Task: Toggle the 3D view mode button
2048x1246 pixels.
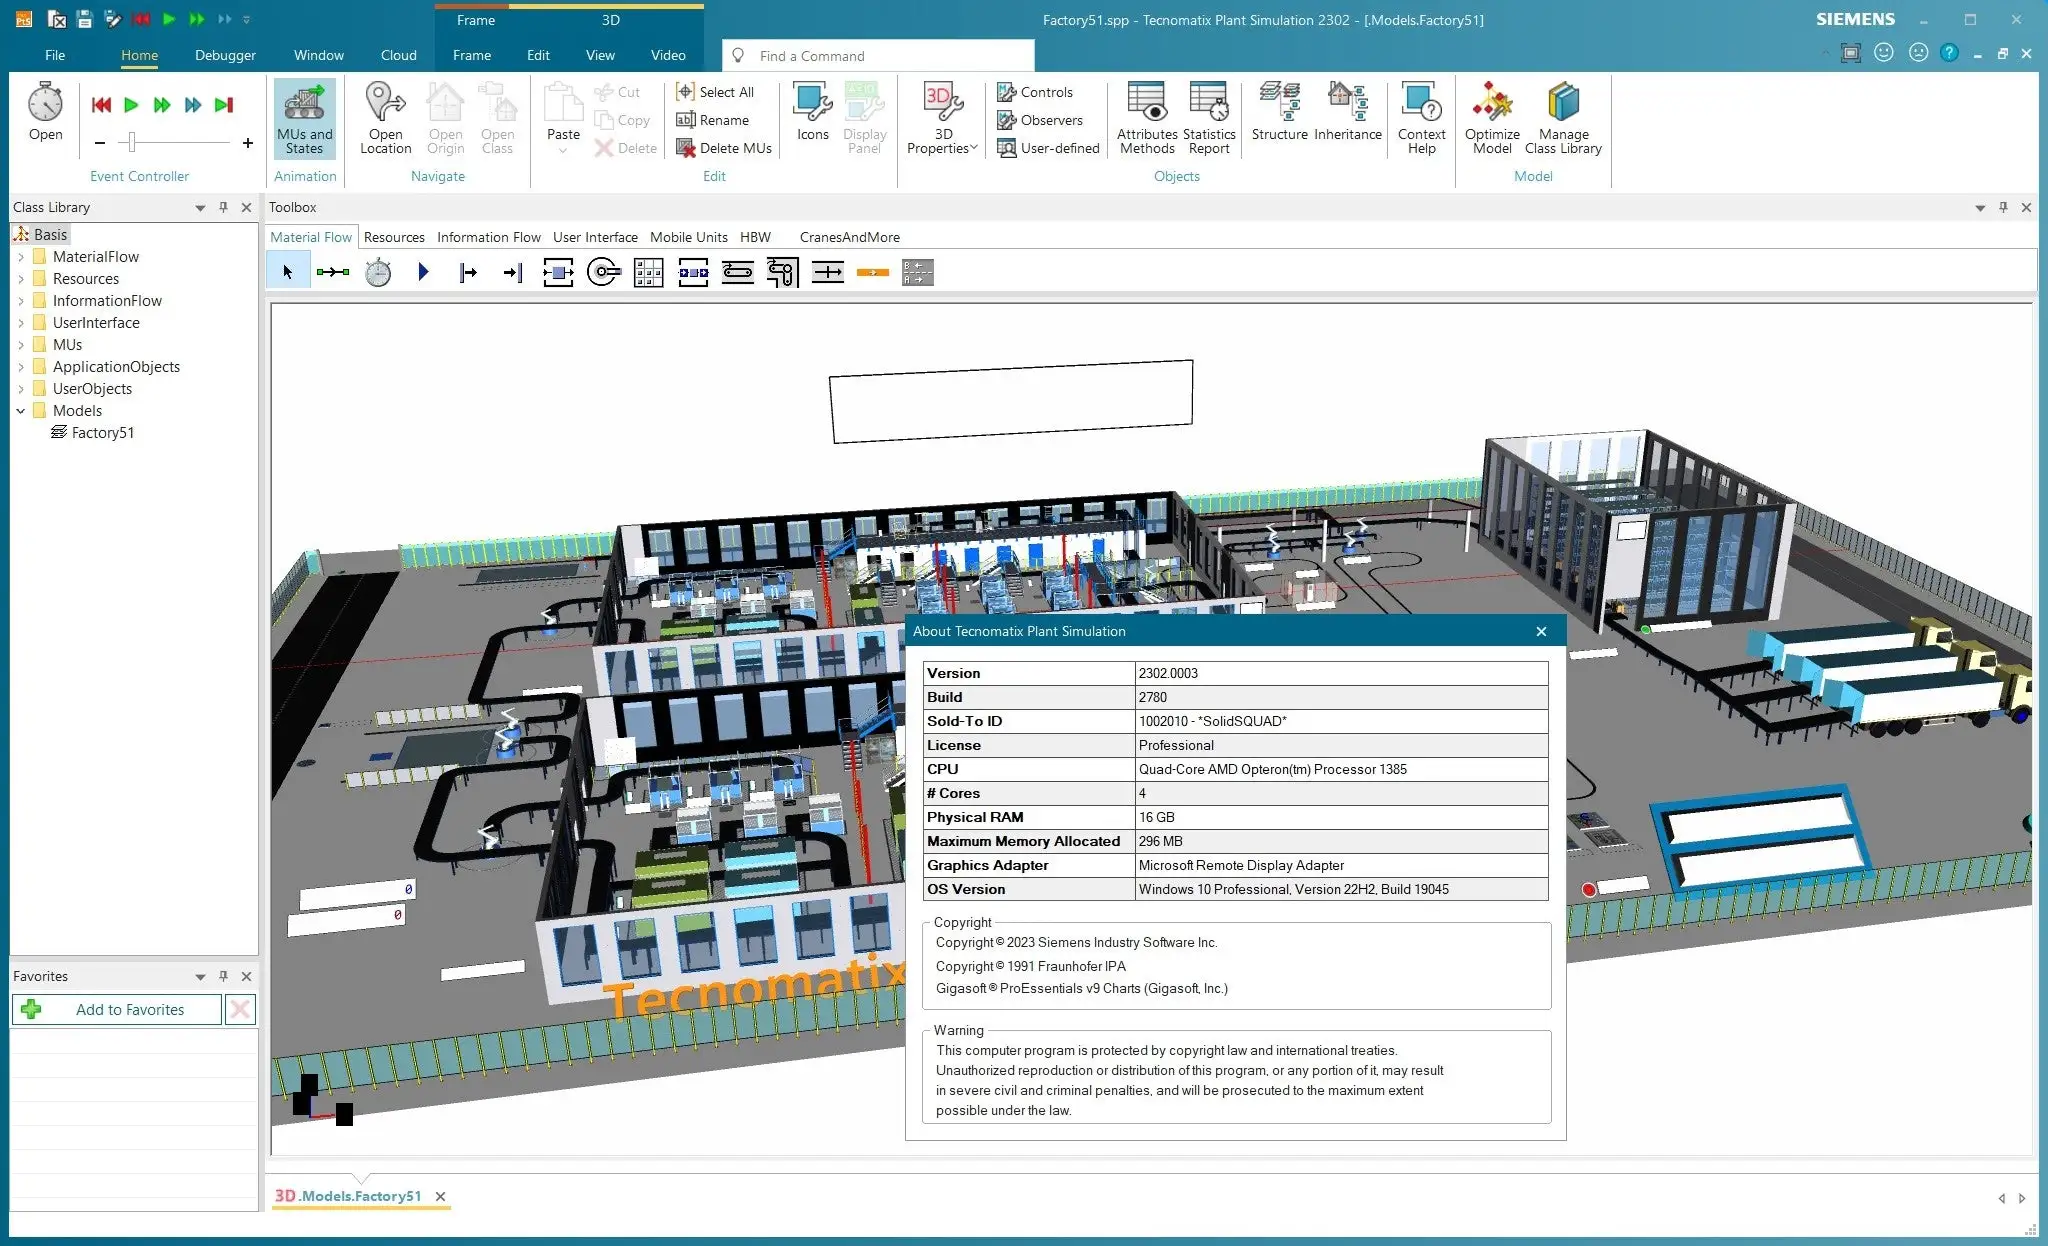Action: (x=610, y=19)
